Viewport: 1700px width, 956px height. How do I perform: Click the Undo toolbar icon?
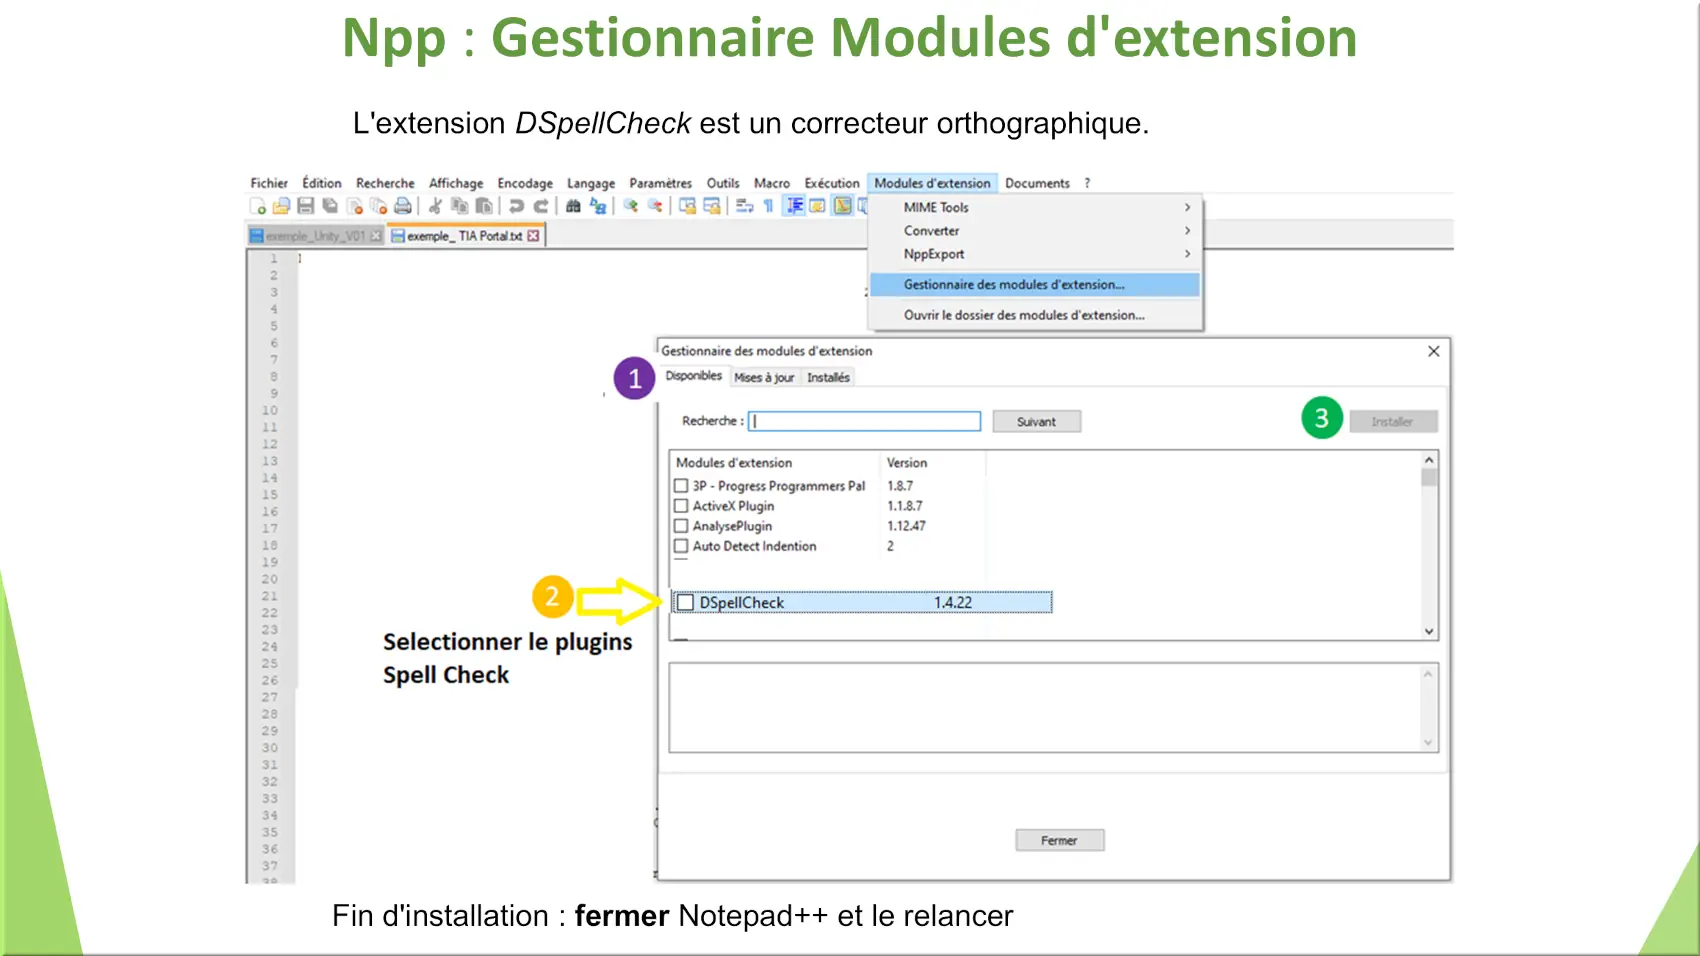[x=516, y=206]
